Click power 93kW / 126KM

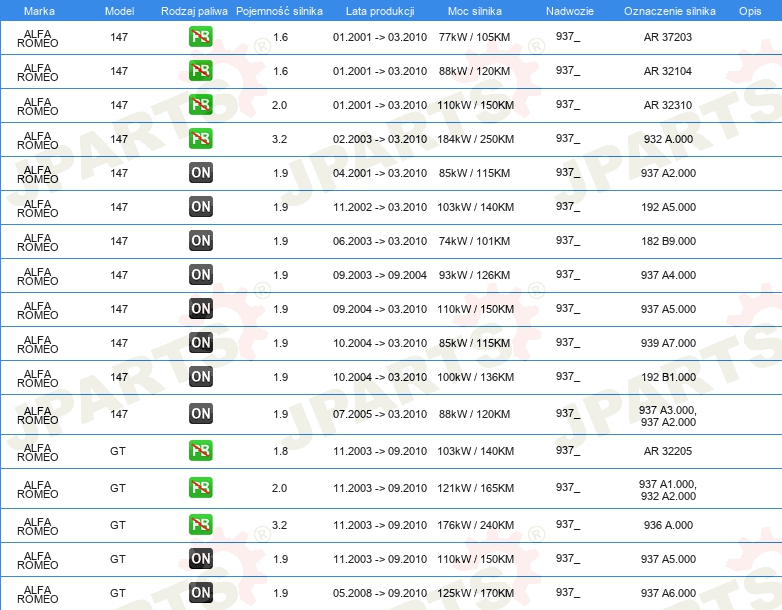point(474,275)
